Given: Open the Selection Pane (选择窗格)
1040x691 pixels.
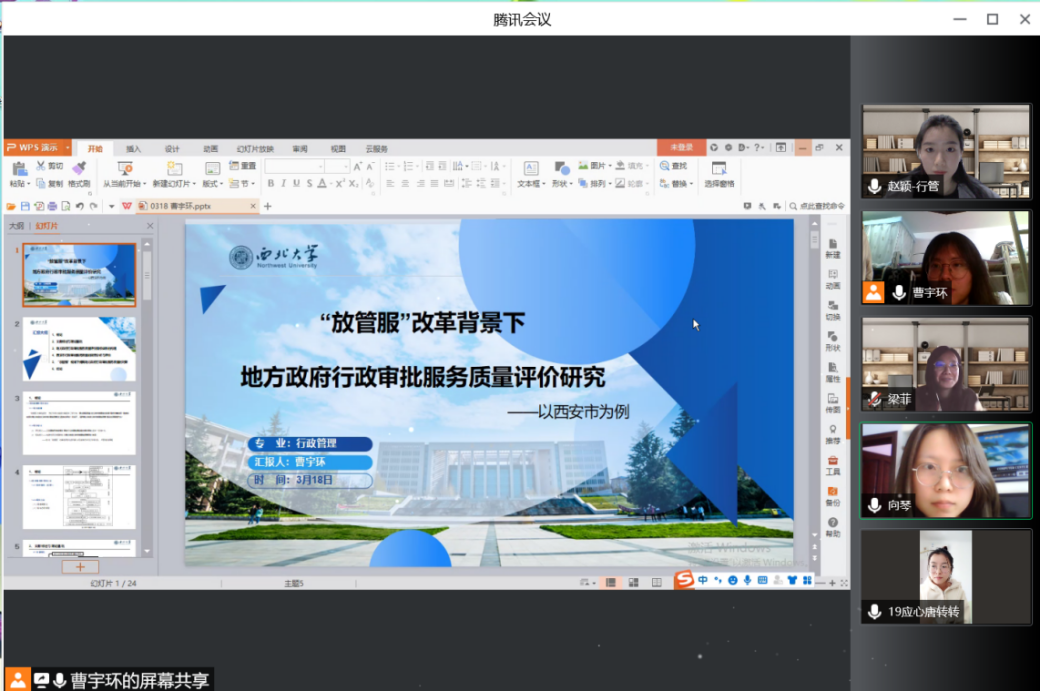Looking at the screenshot, I should [x=719, y=174].
